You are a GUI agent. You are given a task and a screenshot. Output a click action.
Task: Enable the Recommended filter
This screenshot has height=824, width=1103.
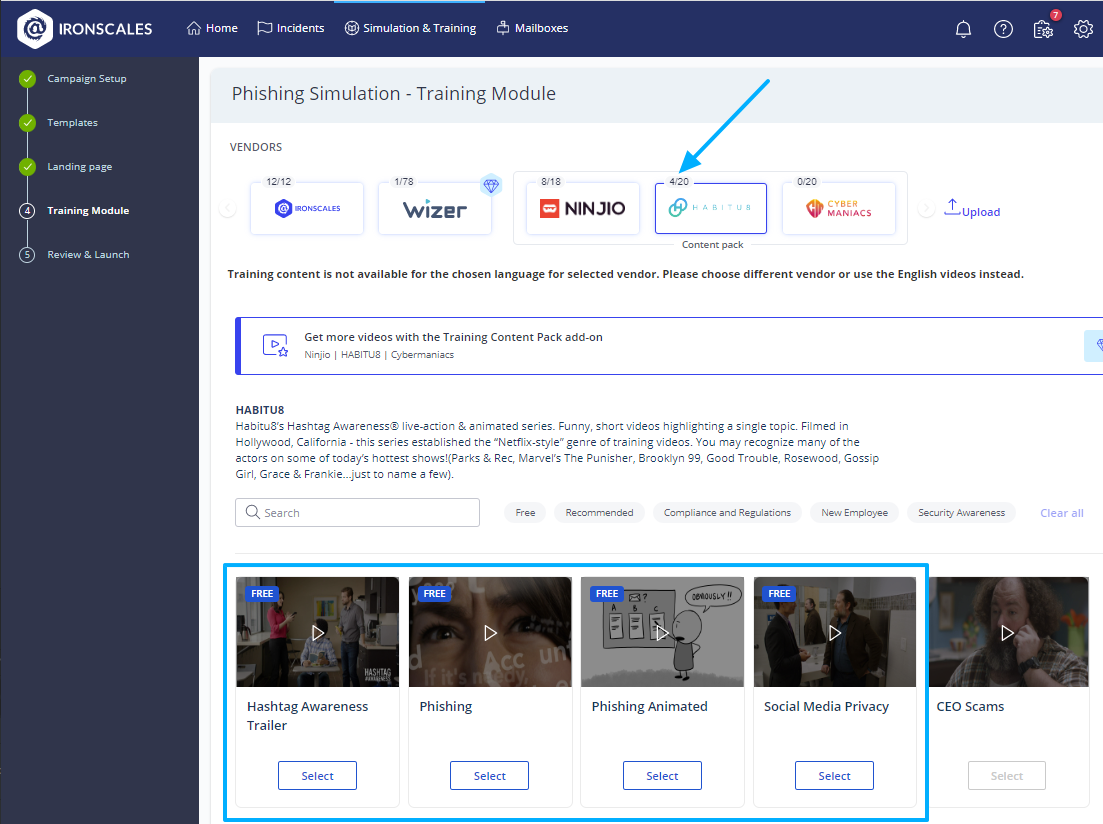(x=598, y=512)
